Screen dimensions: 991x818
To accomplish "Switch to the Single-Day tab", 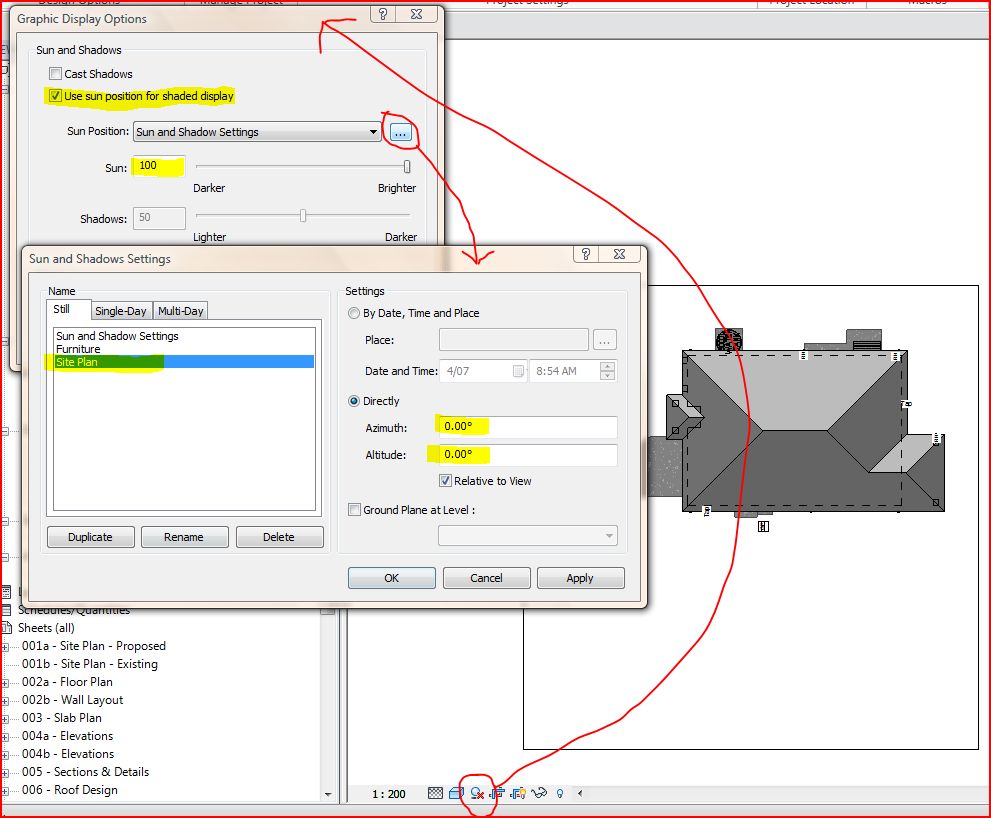I will coord(121,311).
